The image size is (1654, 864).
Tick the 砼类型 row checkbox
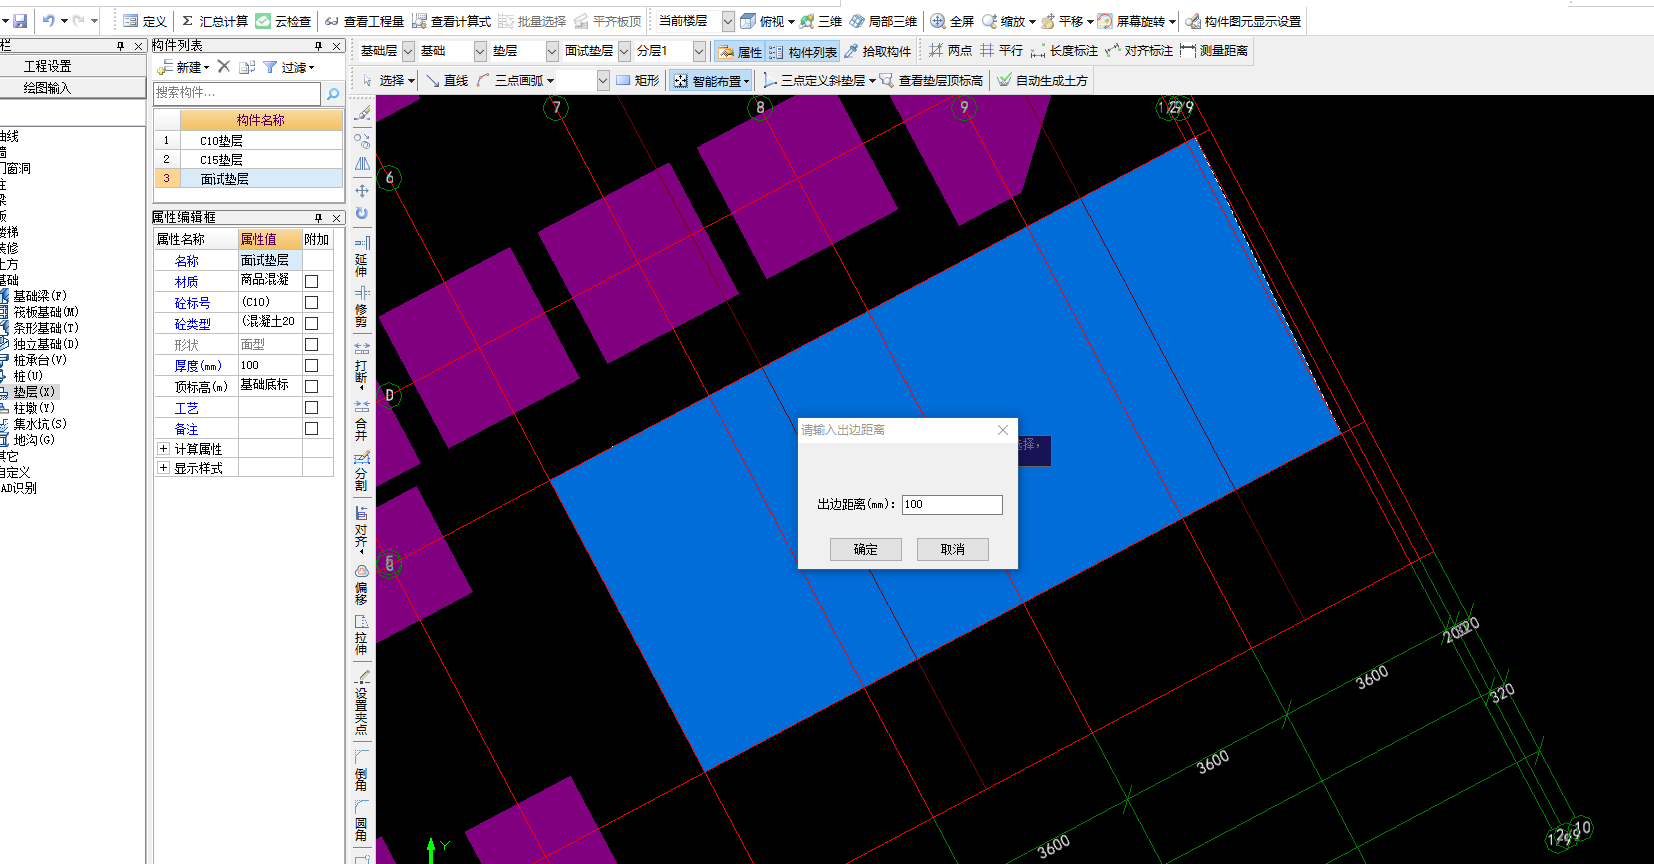point(312,324)
